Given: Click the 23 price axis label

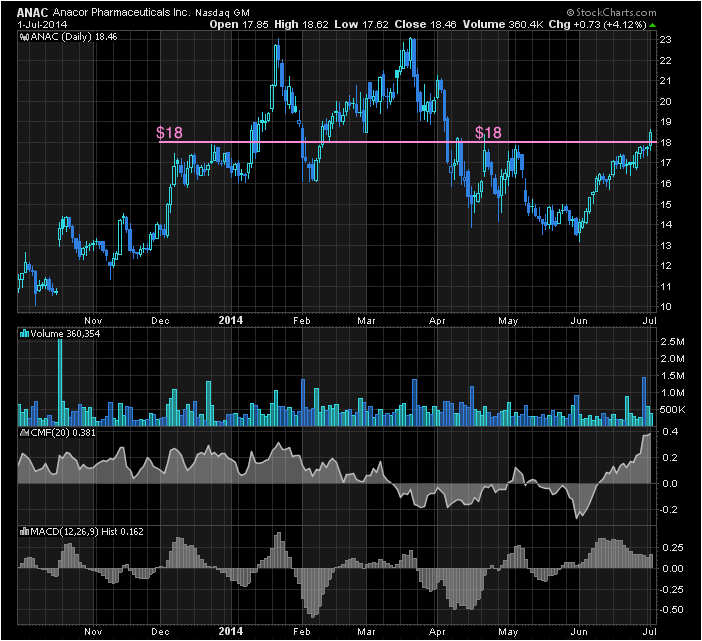Looking at the screenshot, I should pos(666,40).
